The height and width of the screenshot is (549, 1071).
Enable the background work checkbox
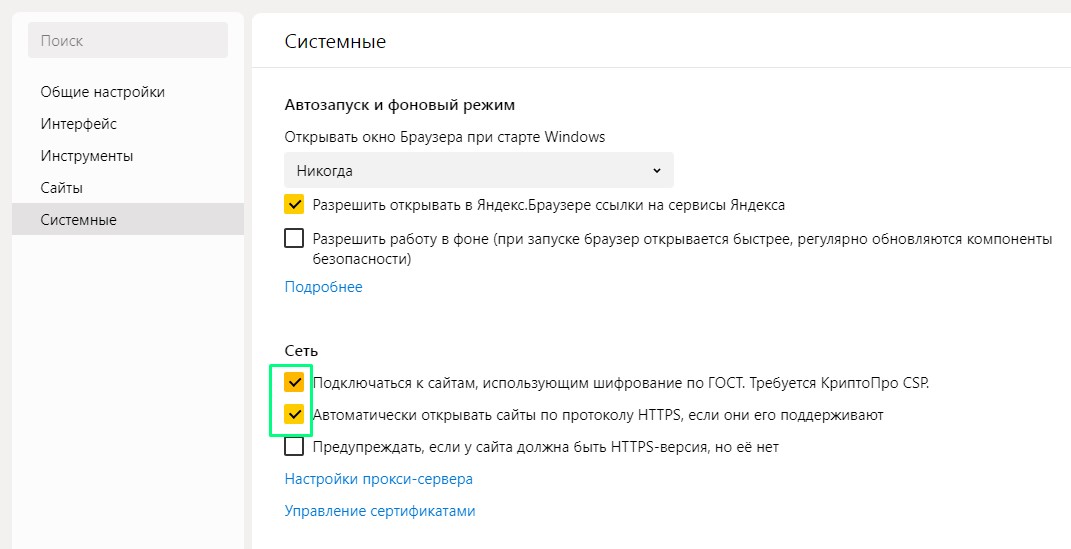pyautogui.click(x=294, y=238)
